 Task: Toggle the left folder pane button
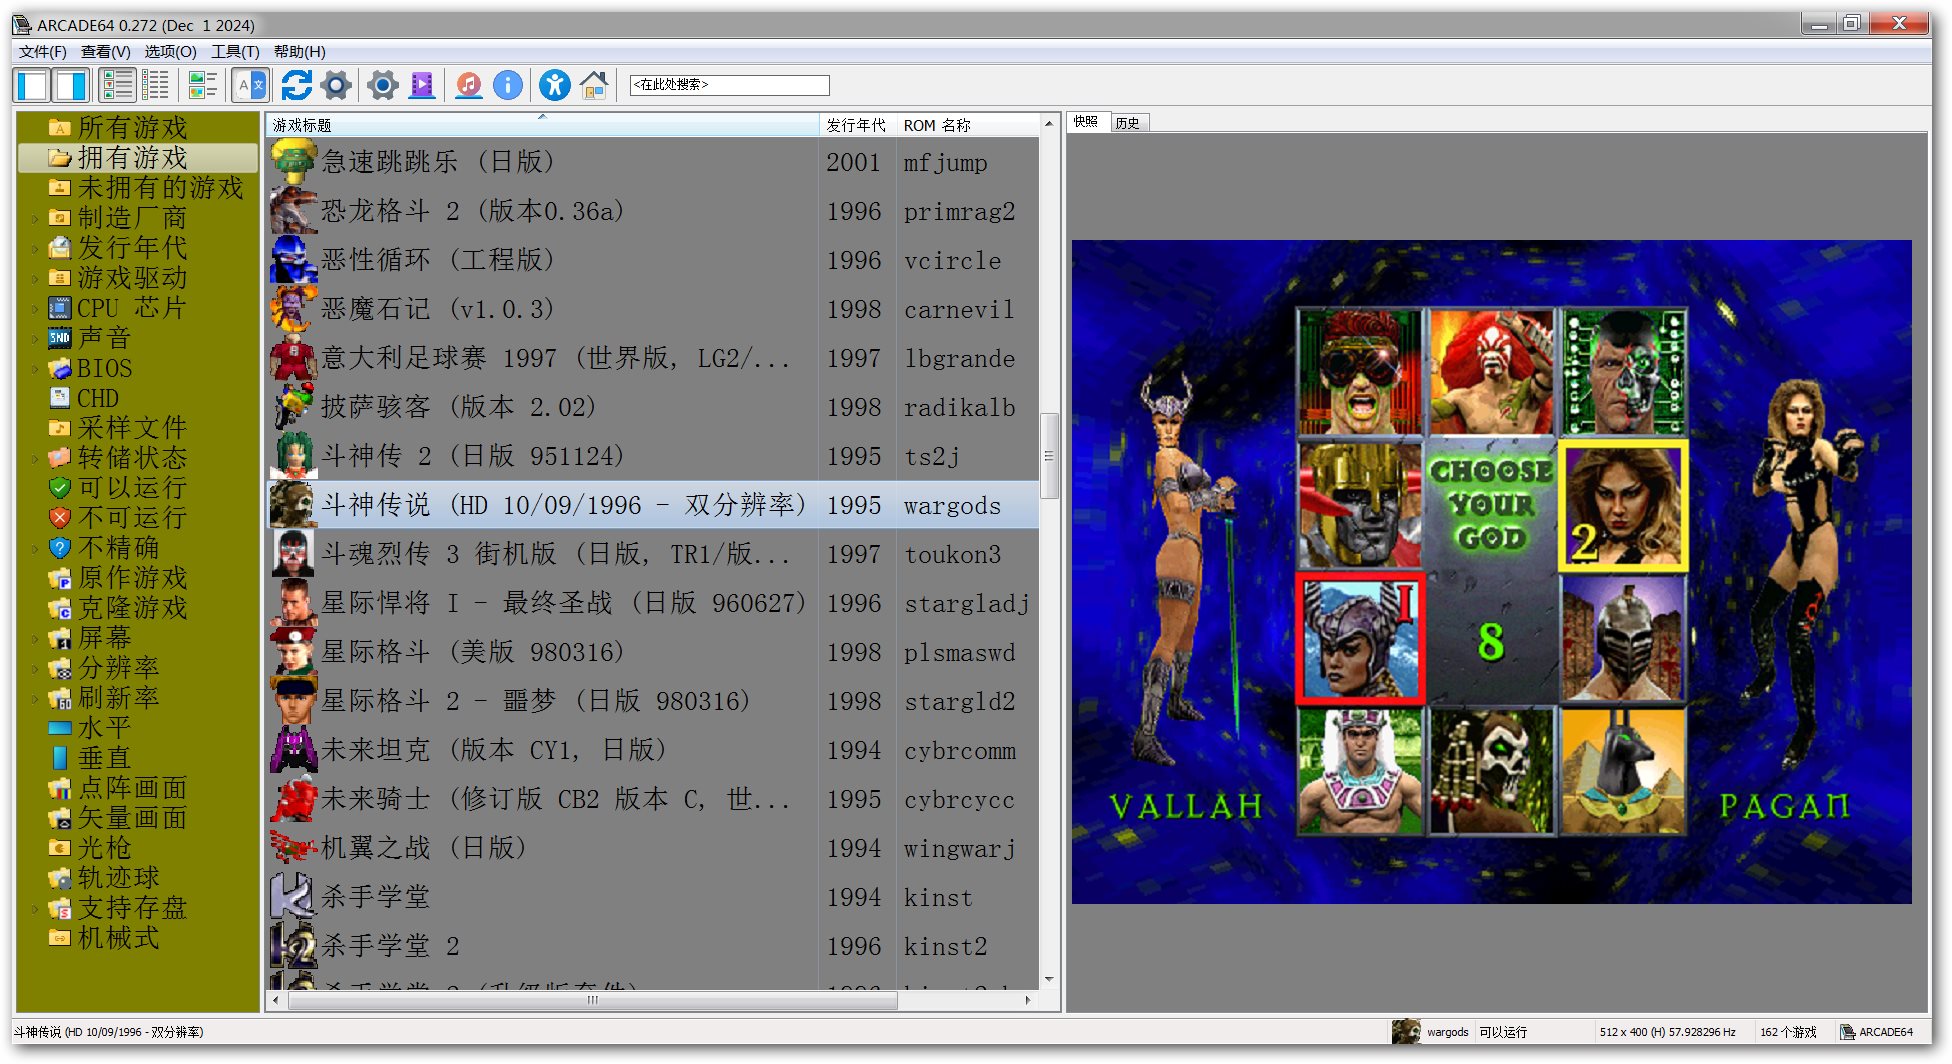point(33,86)
